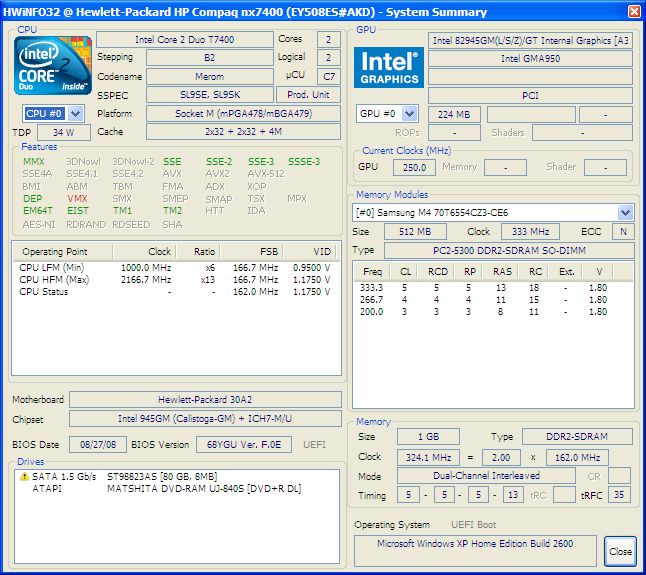Click the MATSHITA DVD-RAM drive entry
The width and height of the screenshot is (646, 575).
point(204,489)
